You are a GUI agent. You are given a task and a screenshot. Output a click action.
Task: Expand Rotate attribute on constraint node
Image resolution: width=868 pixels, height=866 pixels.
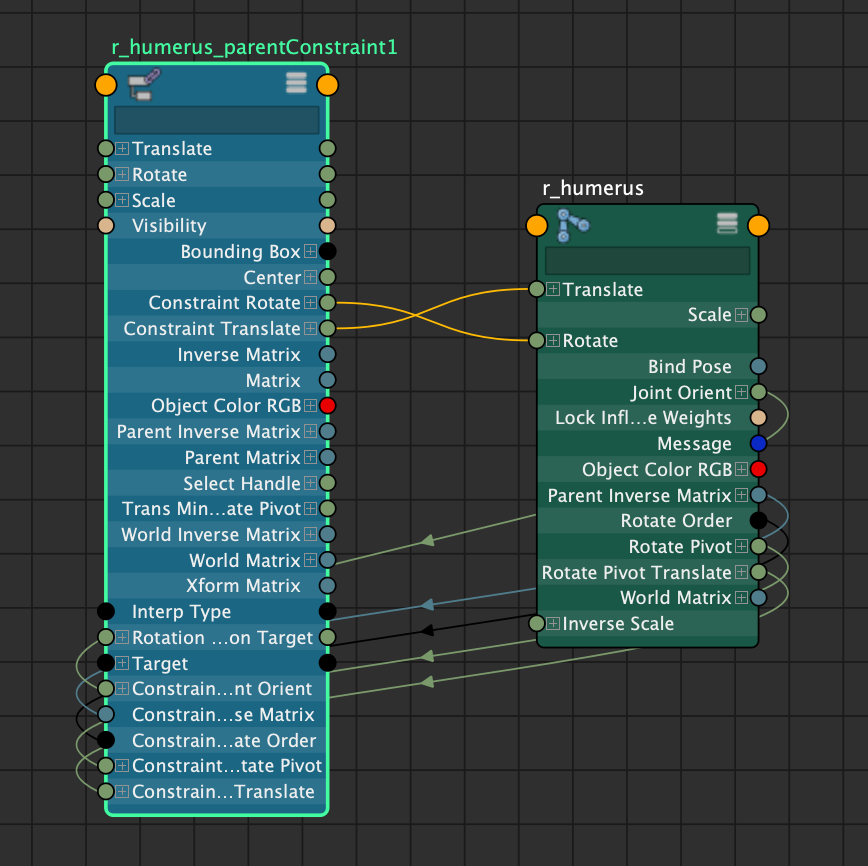point(122,174)
